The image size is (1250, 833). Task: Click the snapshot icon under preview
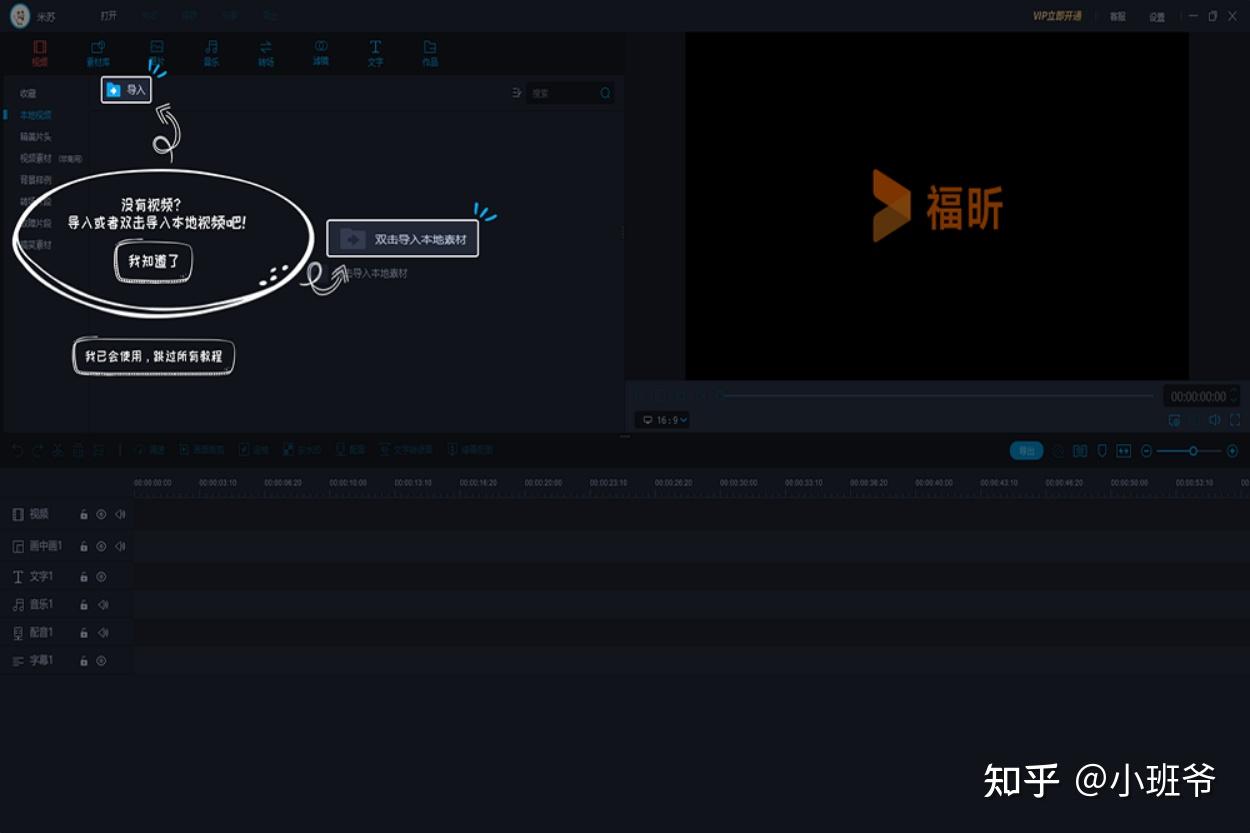(1175, 420)
